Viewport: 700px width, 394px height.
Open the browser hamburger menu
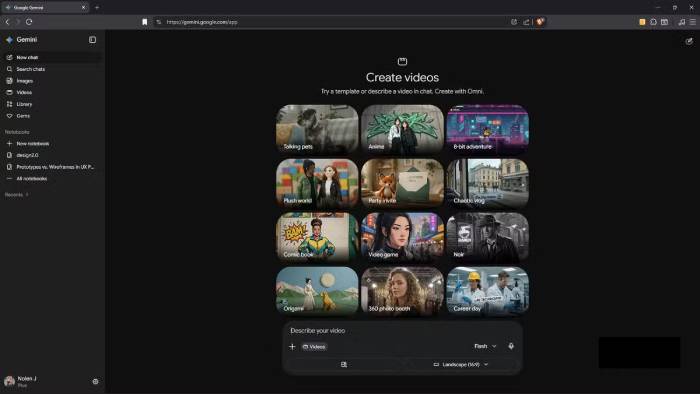tap(693, 22)
